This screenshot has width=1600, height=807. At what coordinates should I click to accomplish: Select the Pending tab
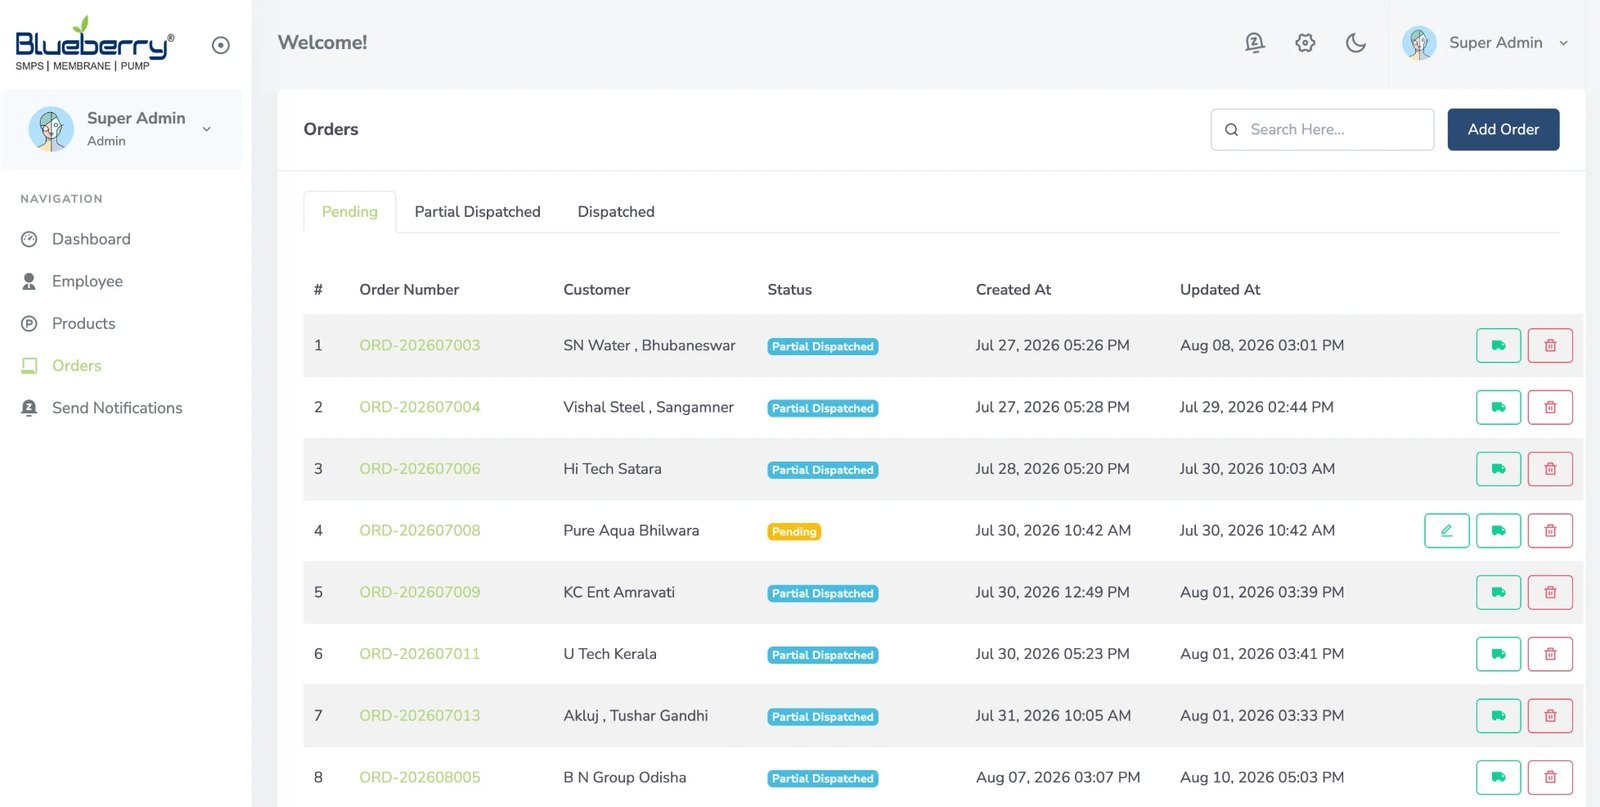tap(350, 212)
